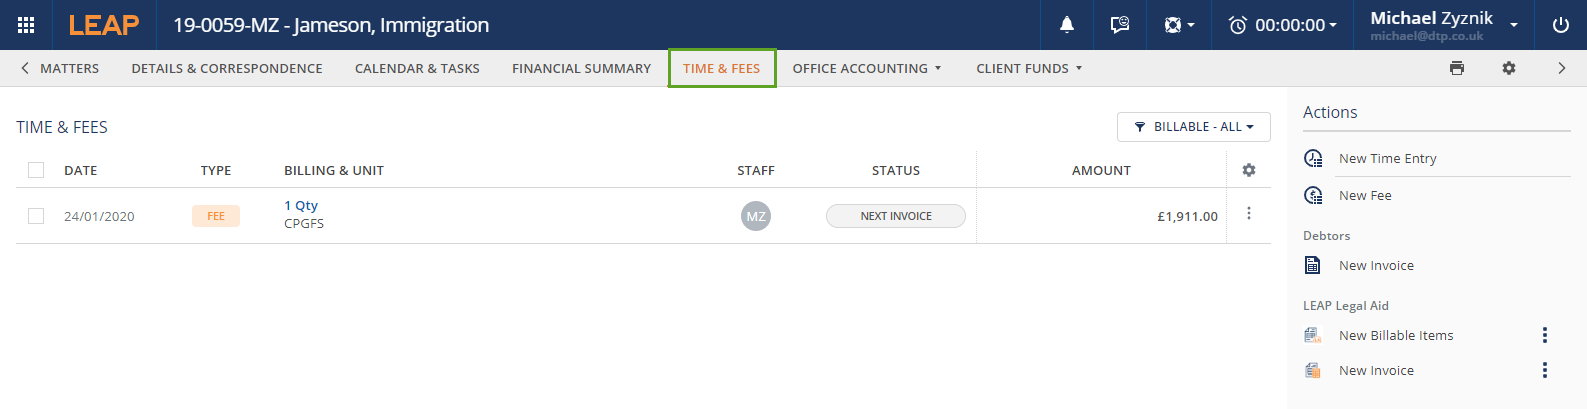Open the row options for the £1,911.00 fee
The width and height of the screenshot is (1587, 409).
click(x=1249, y=214)
